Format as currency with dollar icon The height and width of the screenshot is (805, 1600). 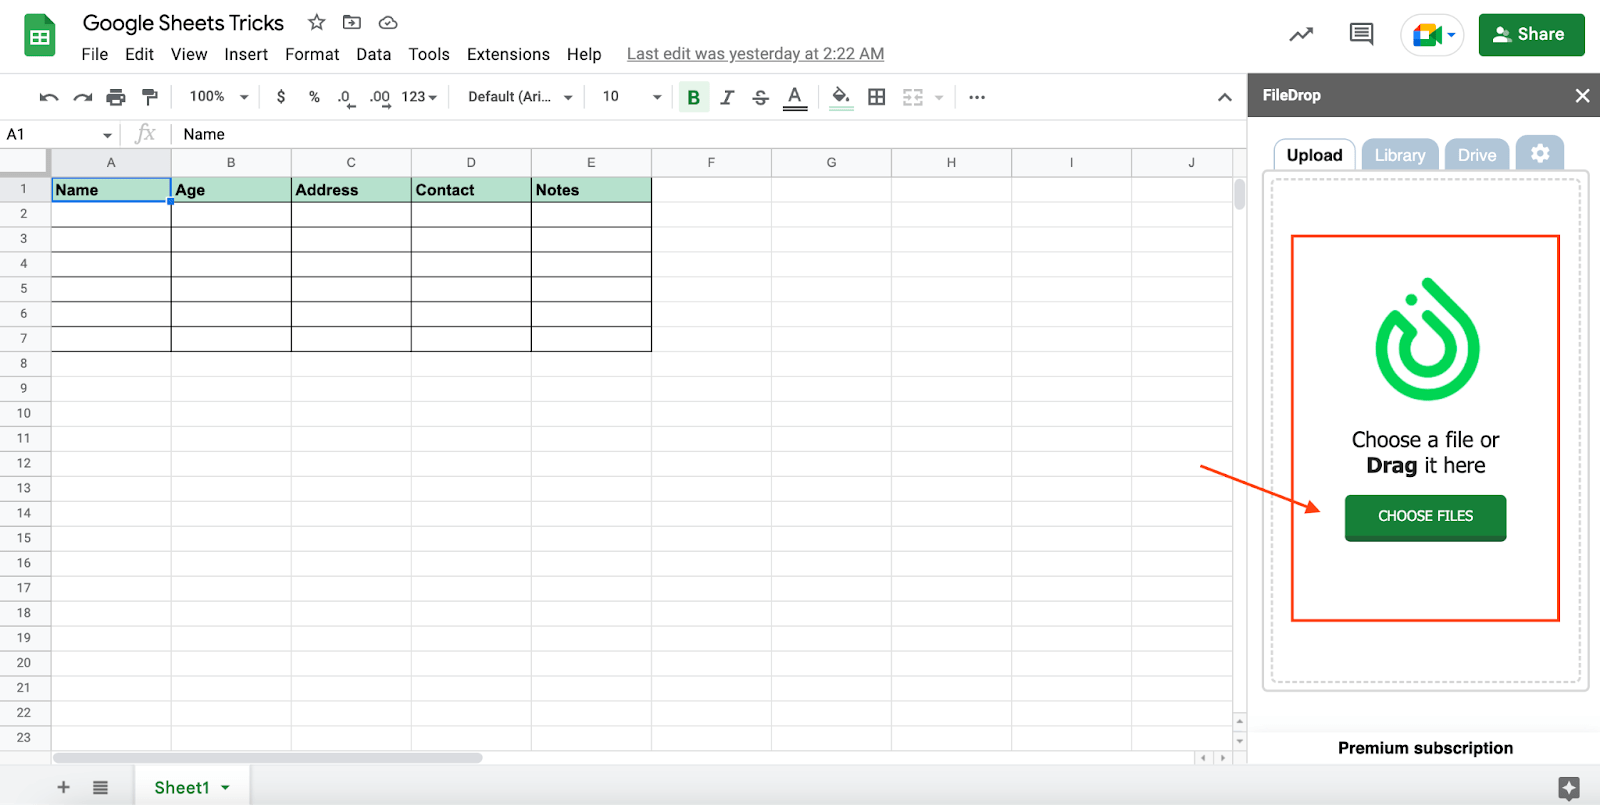281,97
